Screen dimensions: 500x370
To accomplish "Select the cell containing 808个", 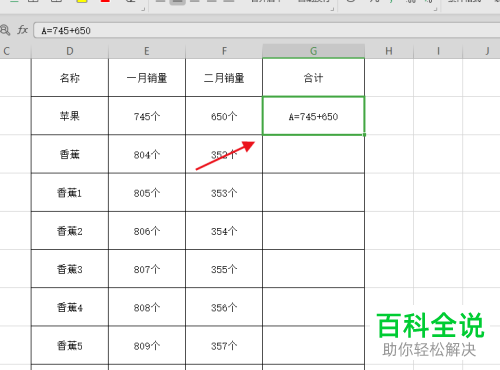I will [x=147, y=307].
